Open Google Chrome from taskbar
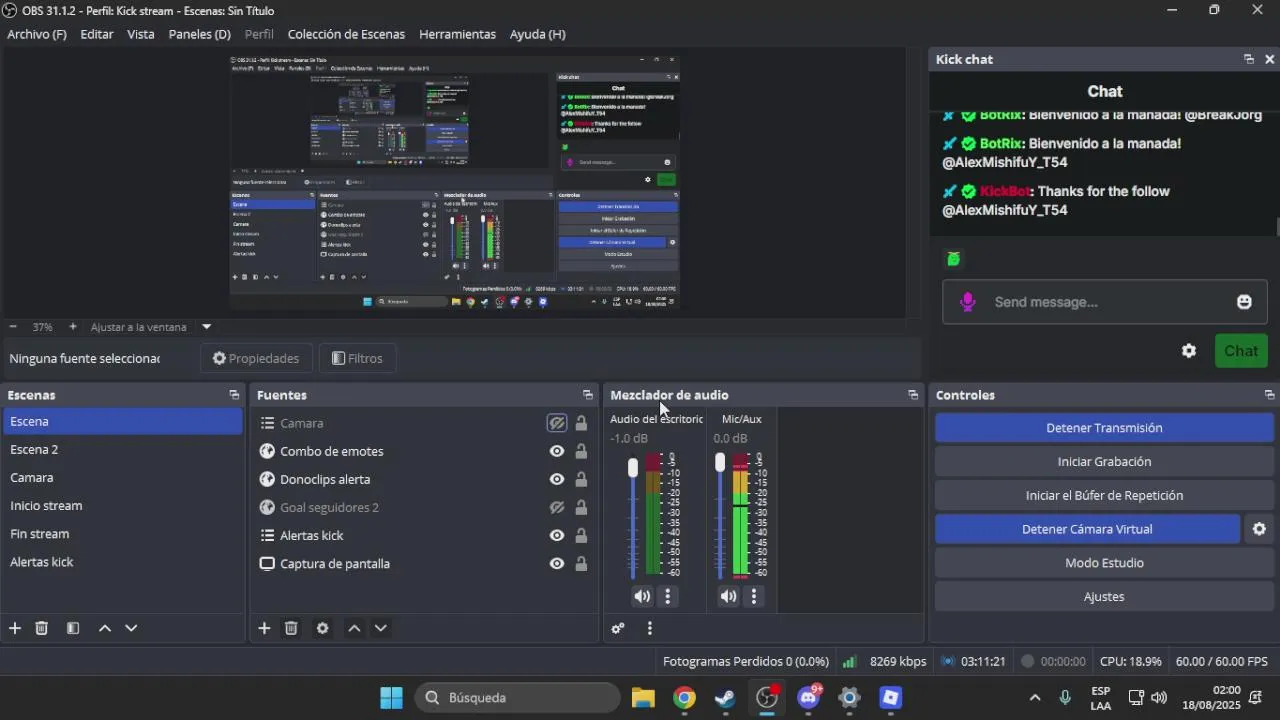The height and width of the screenshot is (720, 1280). click(x=684, y=698)
